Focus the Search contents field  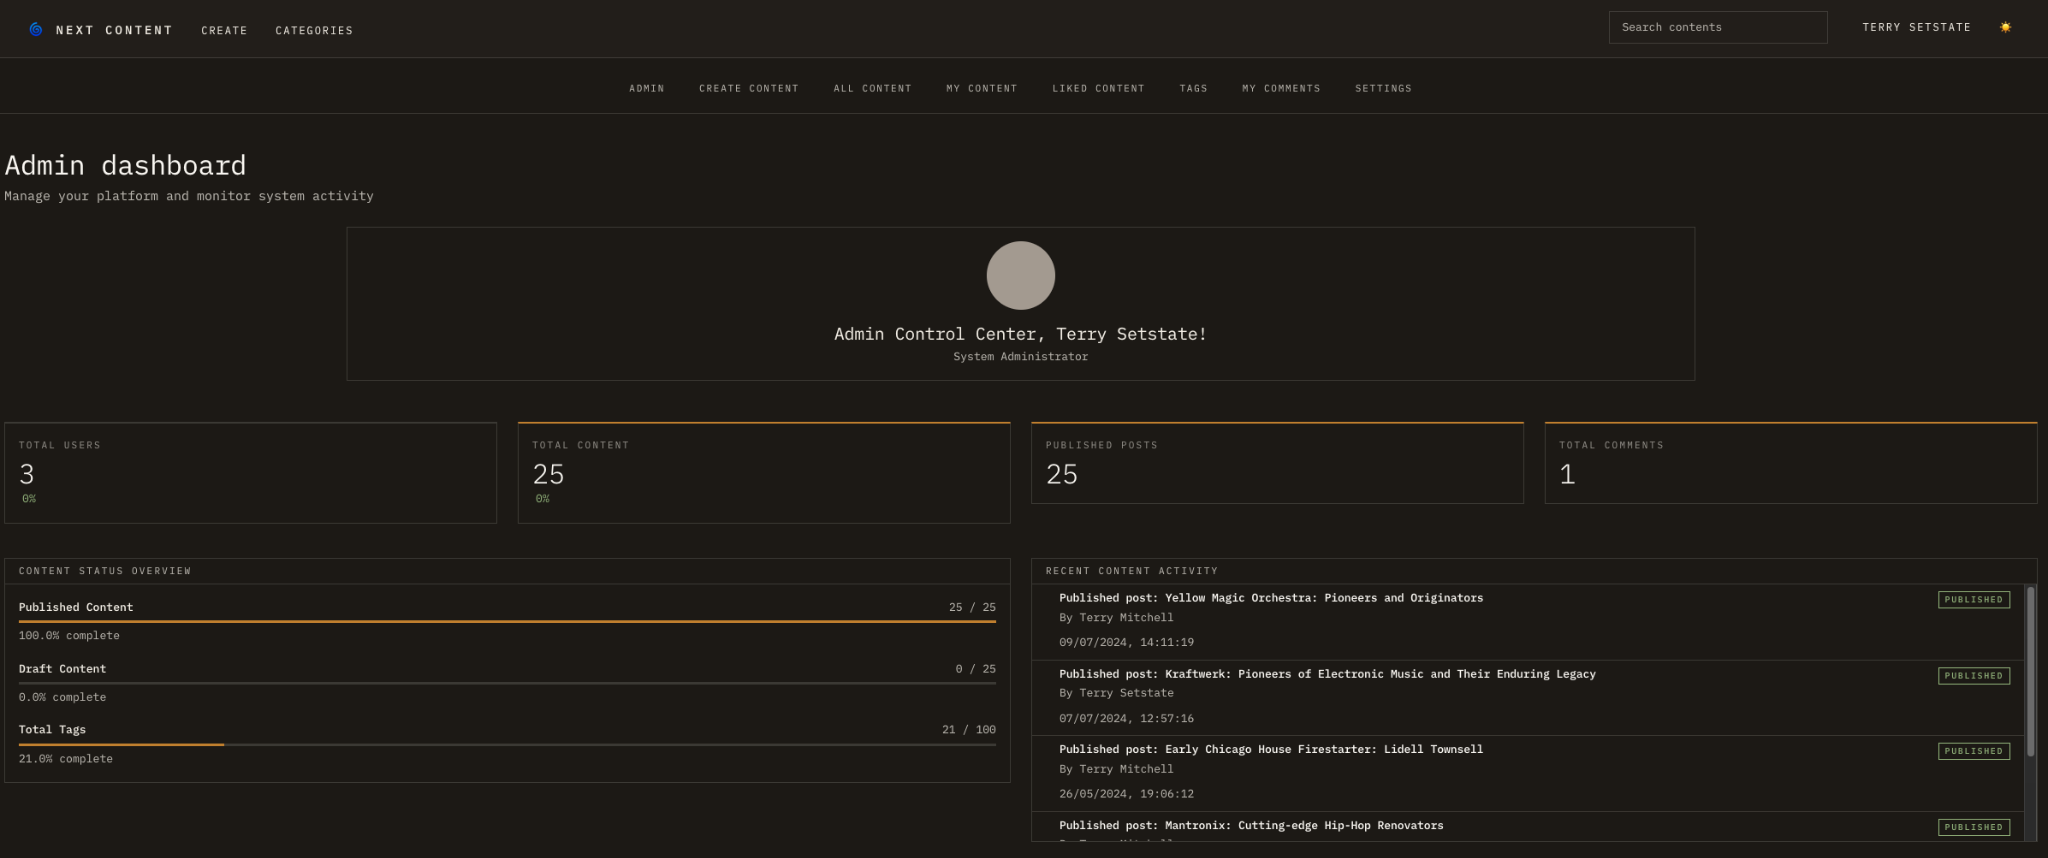click(x=1718, y=27)
